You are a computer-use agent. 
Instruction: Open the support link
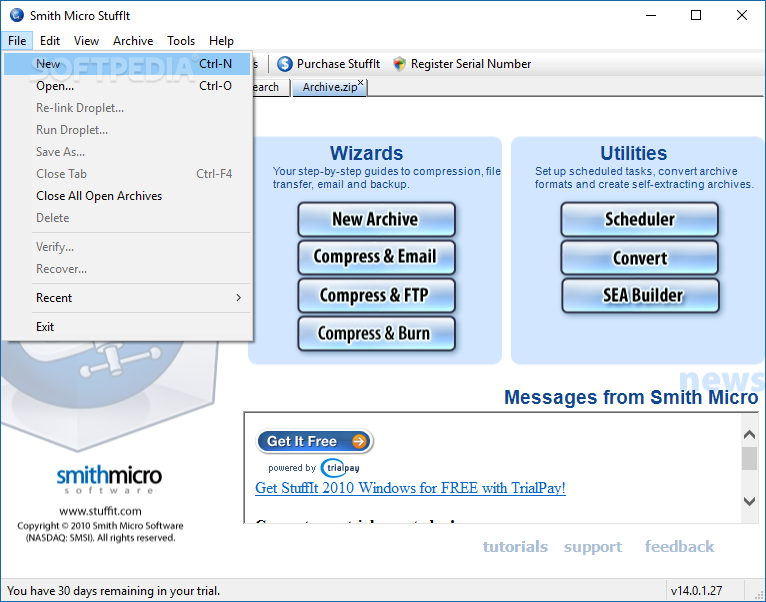[593, 546]
